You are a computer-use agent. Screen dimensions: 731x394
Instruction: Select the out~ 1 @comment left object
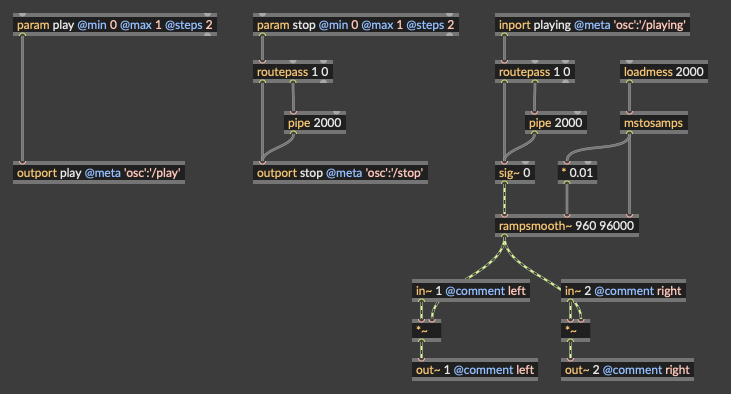click(475, 370)
